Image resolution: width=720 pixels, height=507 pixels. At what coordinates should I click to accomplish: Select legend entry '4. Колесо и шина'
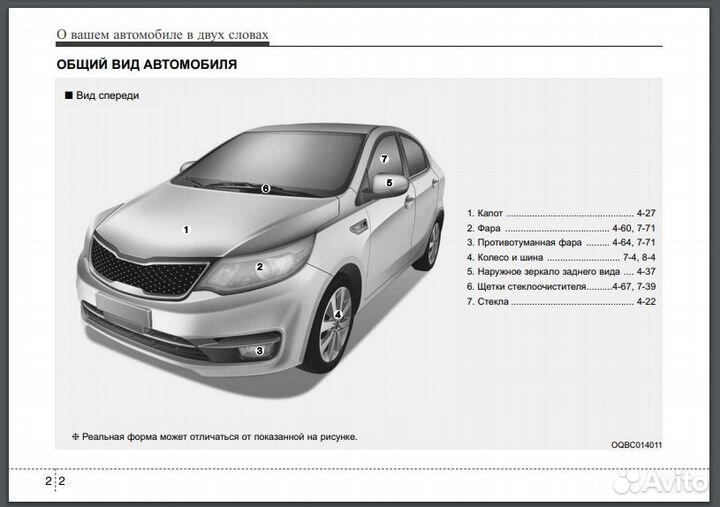click(505, 257)
